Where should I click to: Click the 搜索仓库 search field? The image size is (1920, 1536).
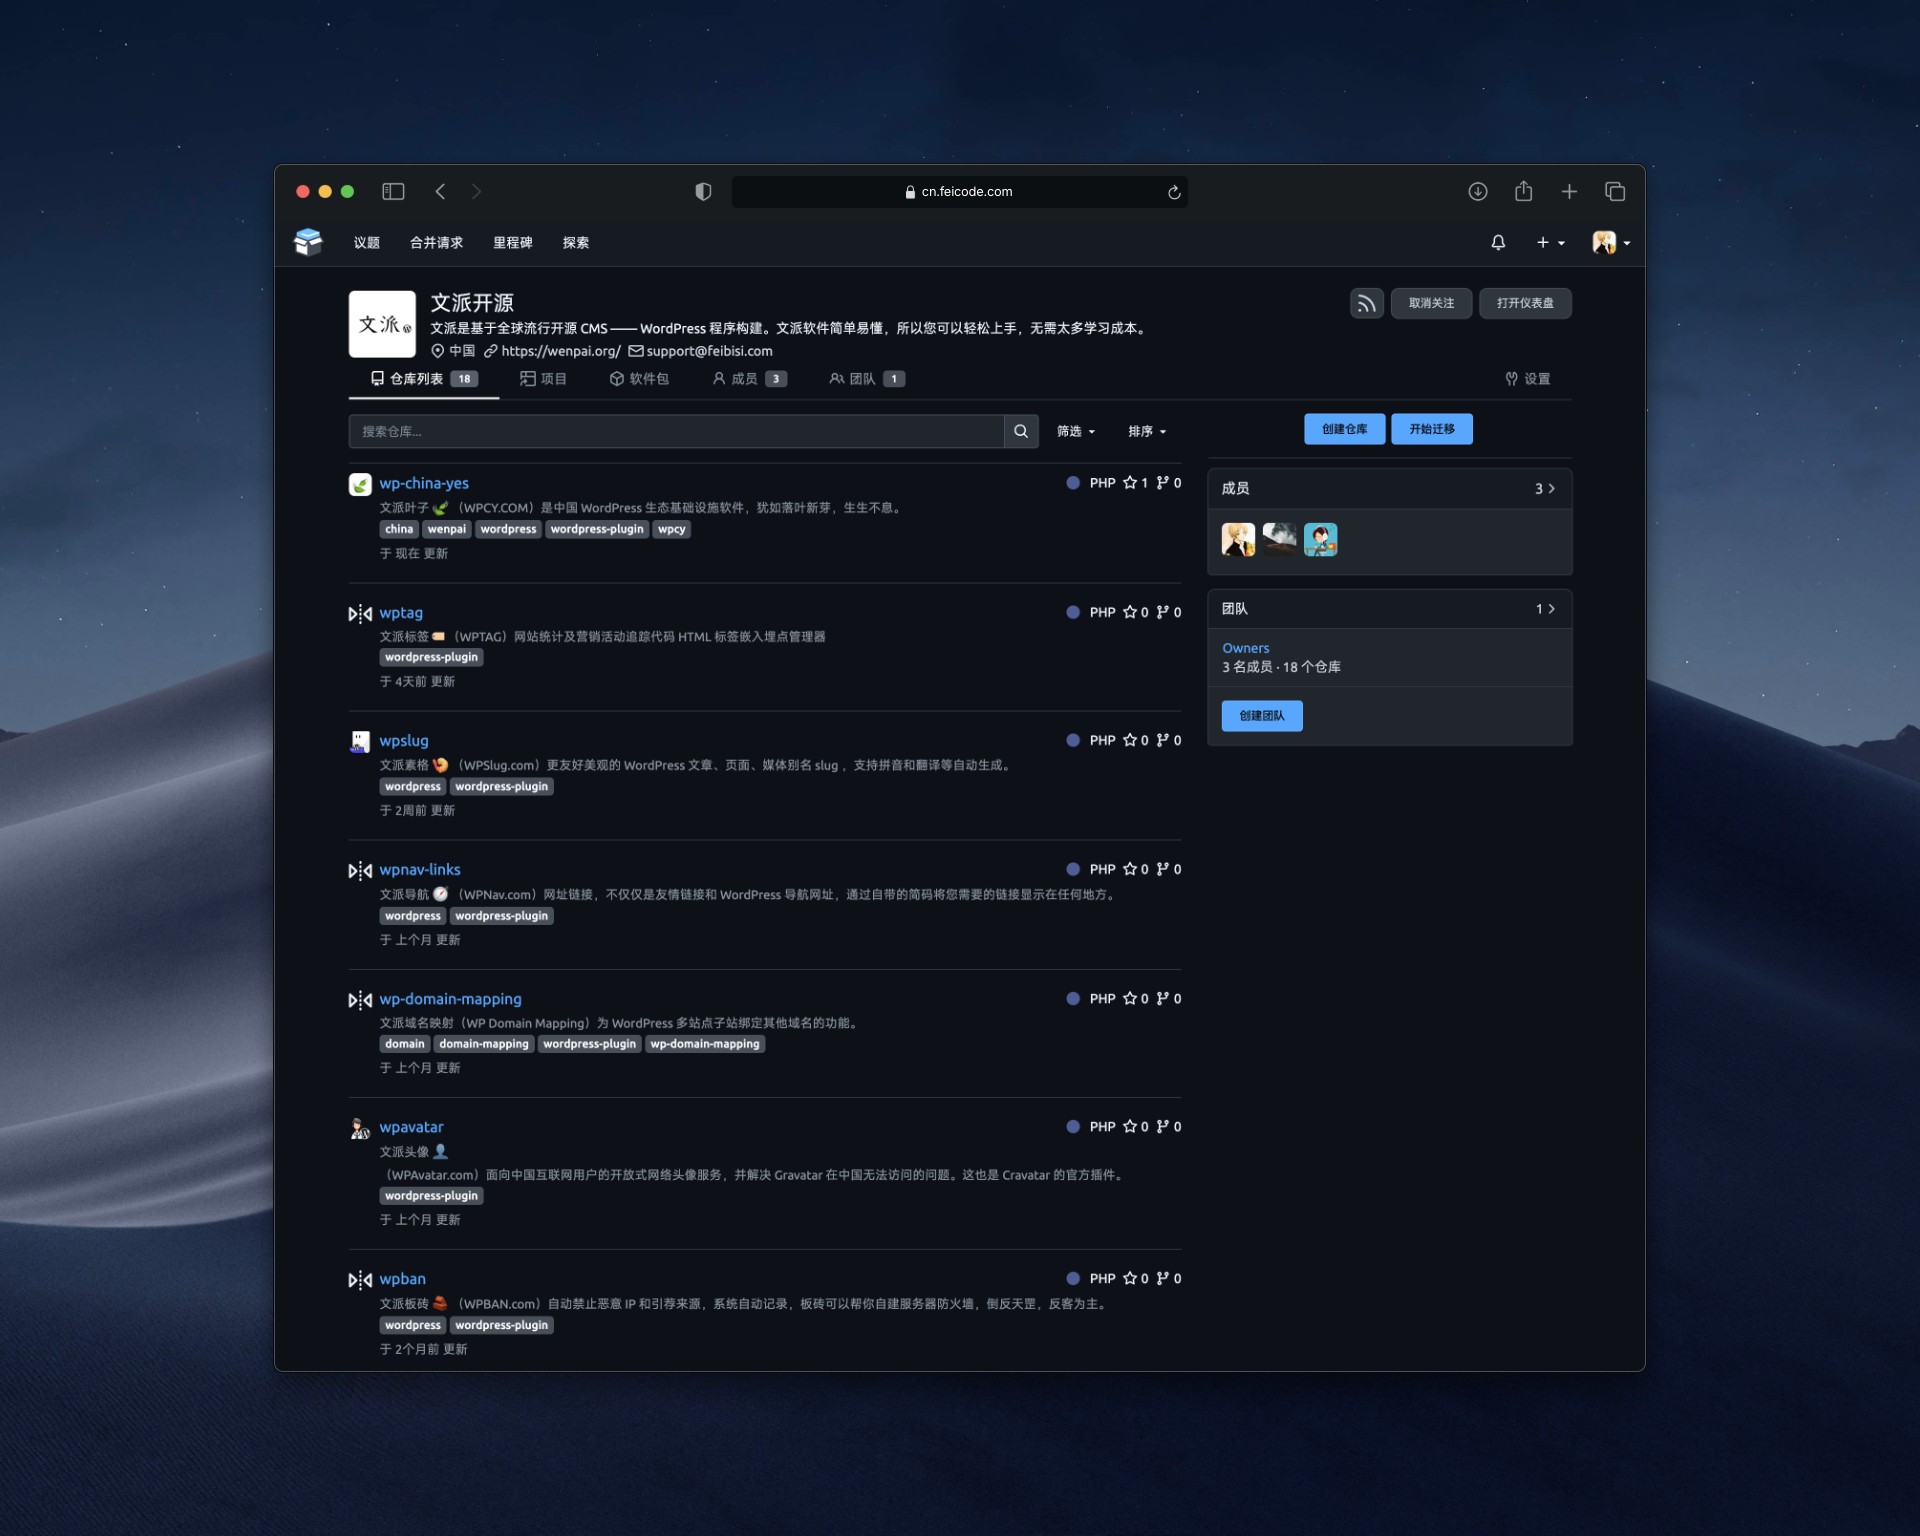(676, 431)
